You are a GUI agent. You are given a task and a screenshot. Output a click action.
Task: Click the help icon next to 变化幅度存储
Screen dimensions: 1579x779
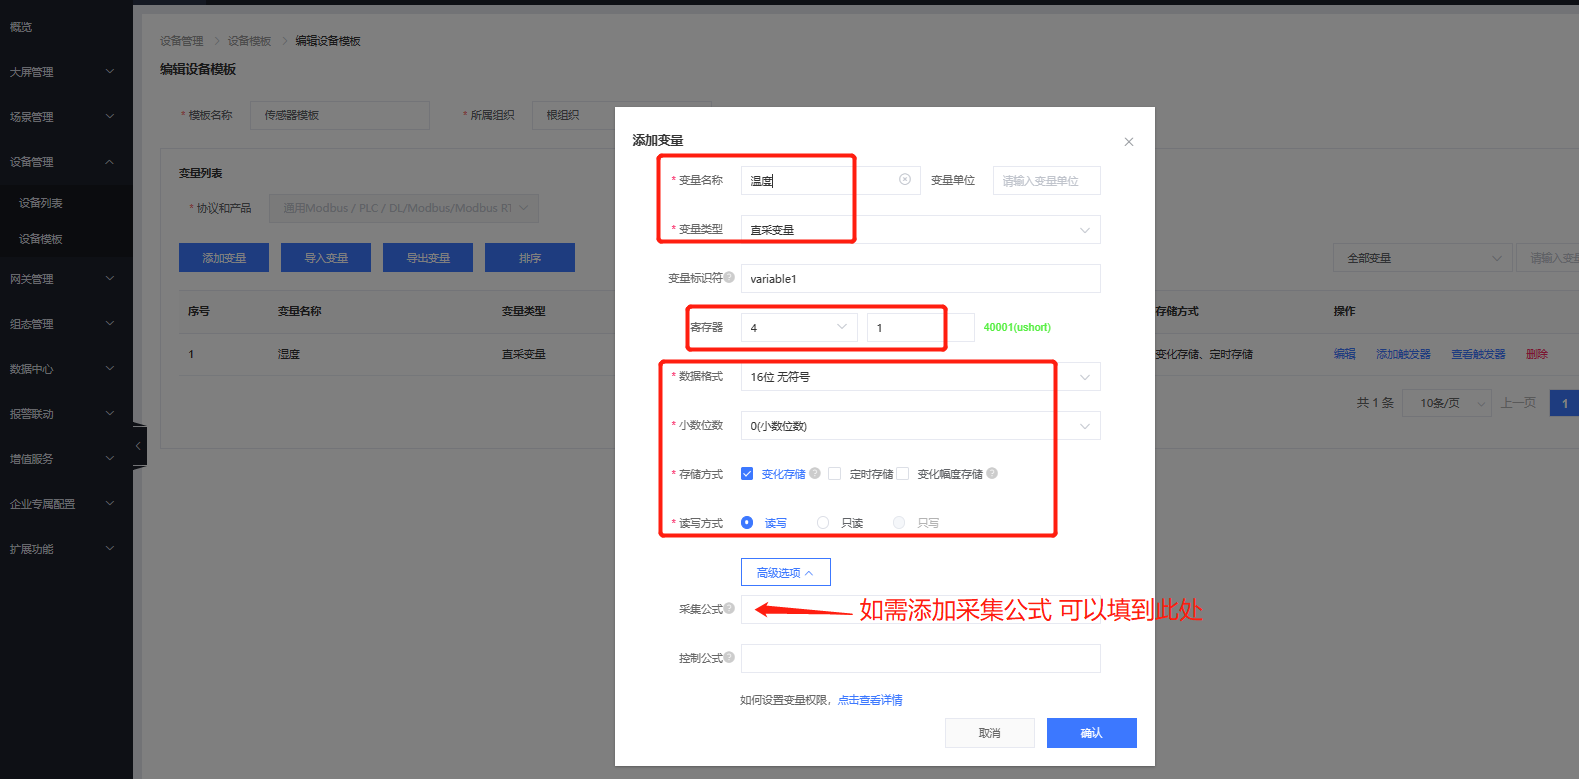[992, 473]
